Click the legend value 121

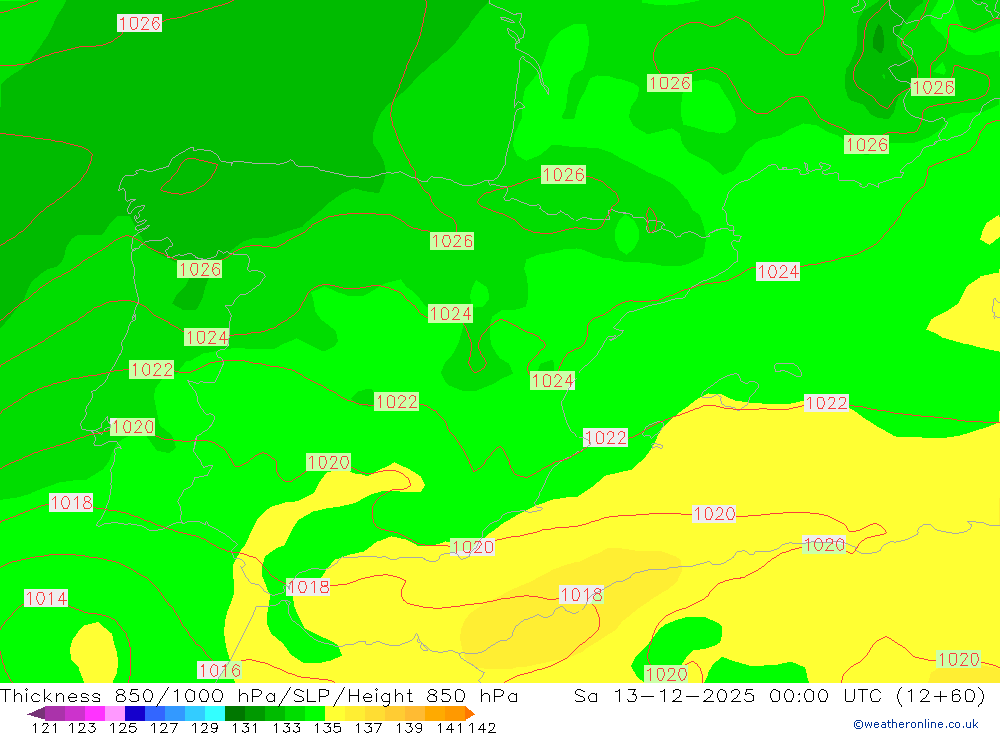click(x=45, y=727)
